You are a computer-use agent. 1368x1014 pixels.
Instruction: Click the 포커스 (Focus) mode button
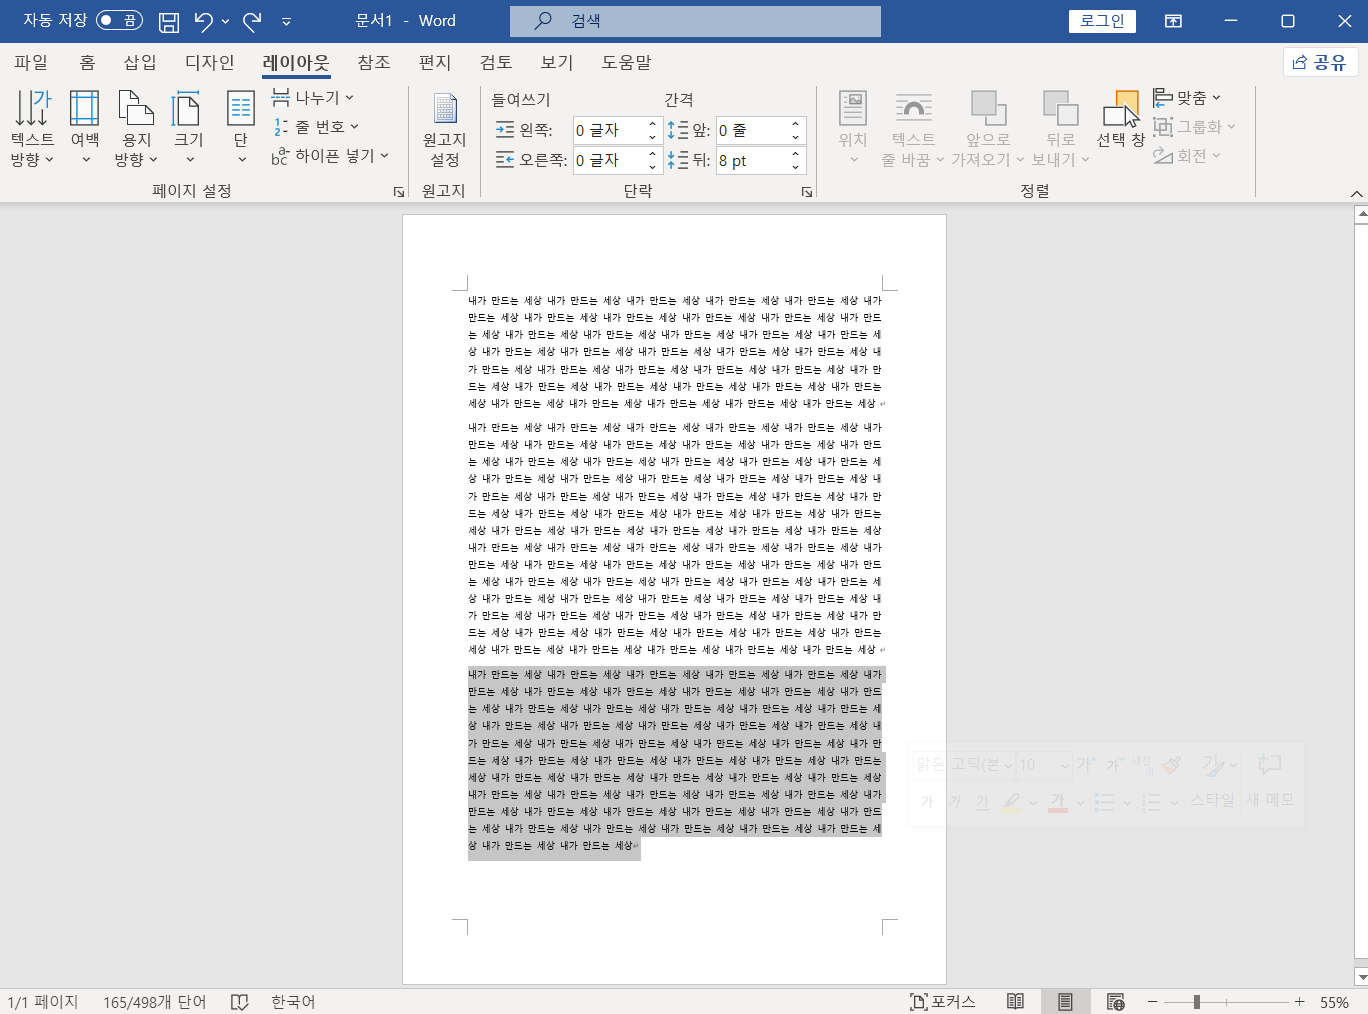942,1001
